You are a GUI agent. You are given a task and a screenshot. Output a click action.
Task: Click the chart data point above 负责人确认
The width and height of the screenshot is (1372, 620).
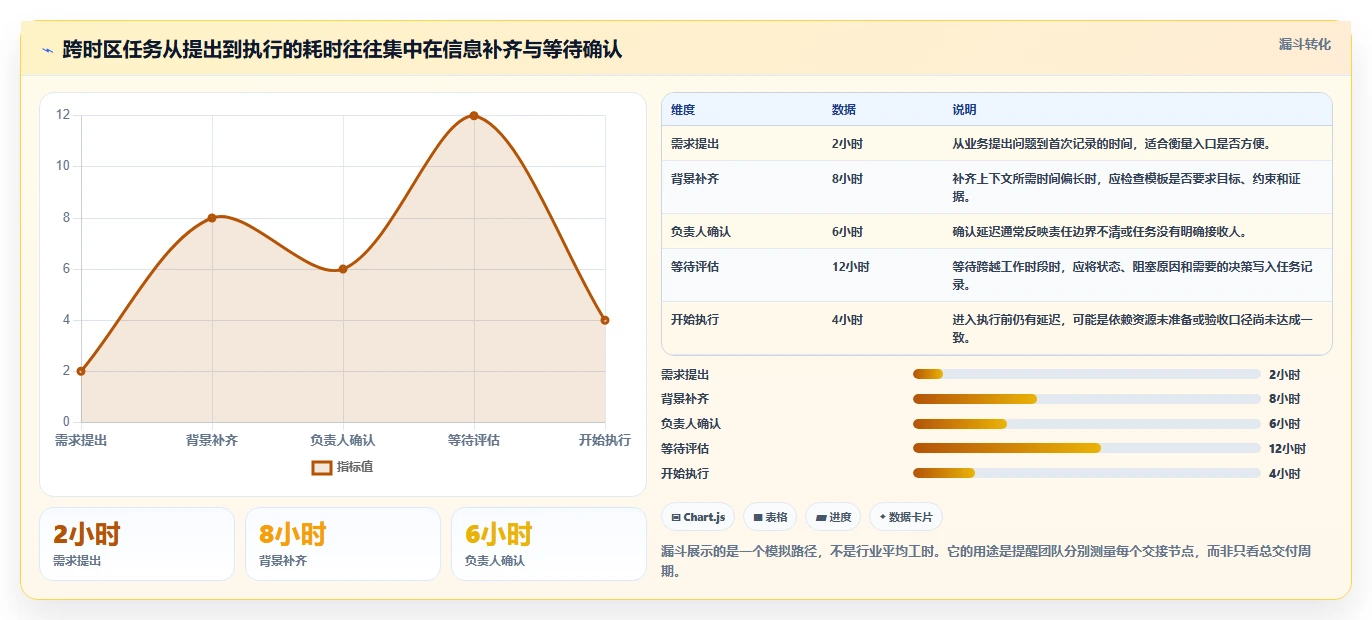click(x=343, y=269)
